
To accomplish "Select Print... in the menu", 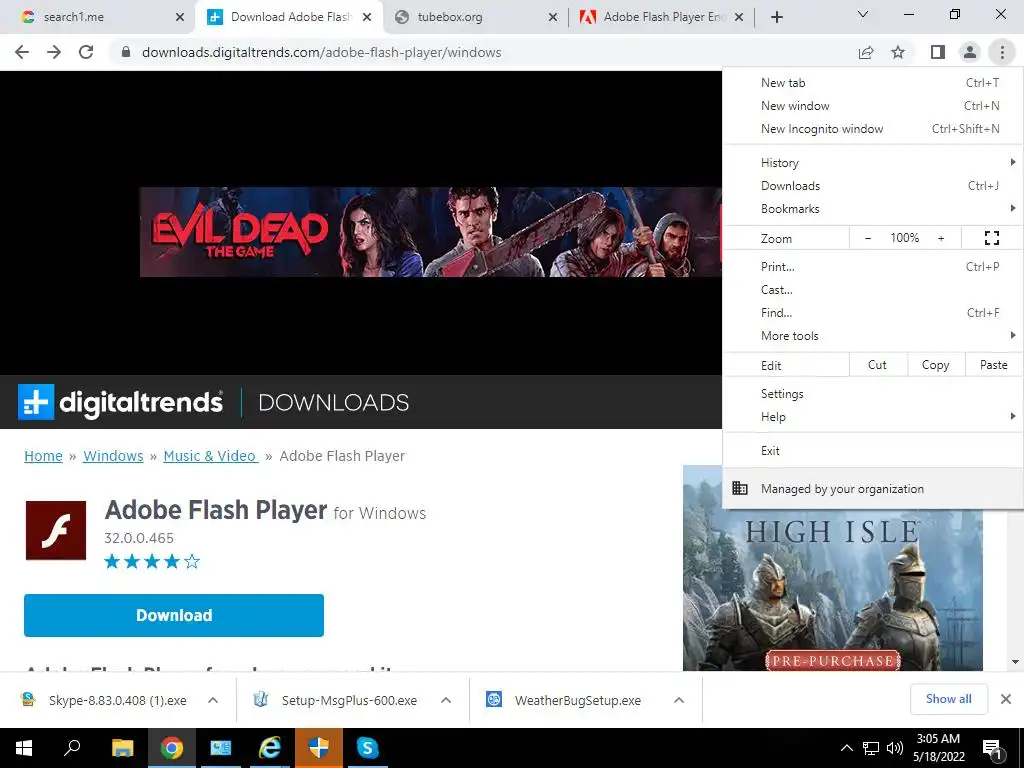I will click(x=872, y=266).
